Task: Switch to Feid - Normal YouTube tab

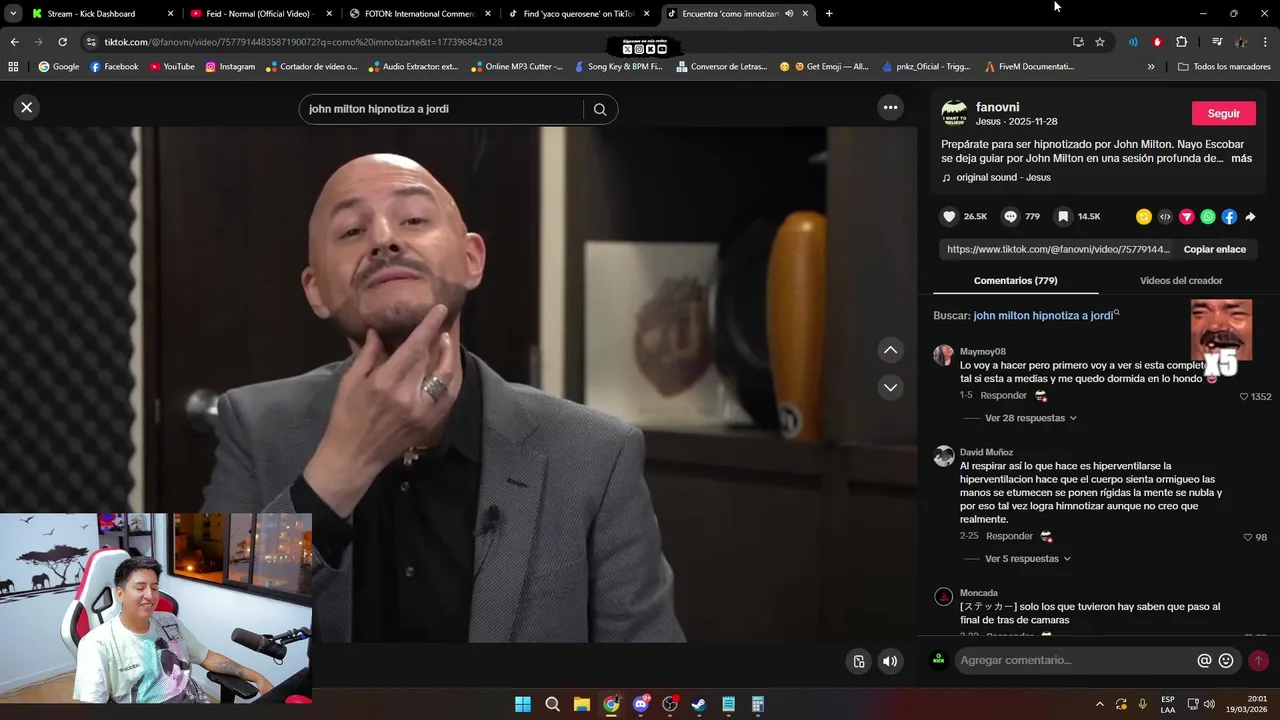Action: (260, 14)
